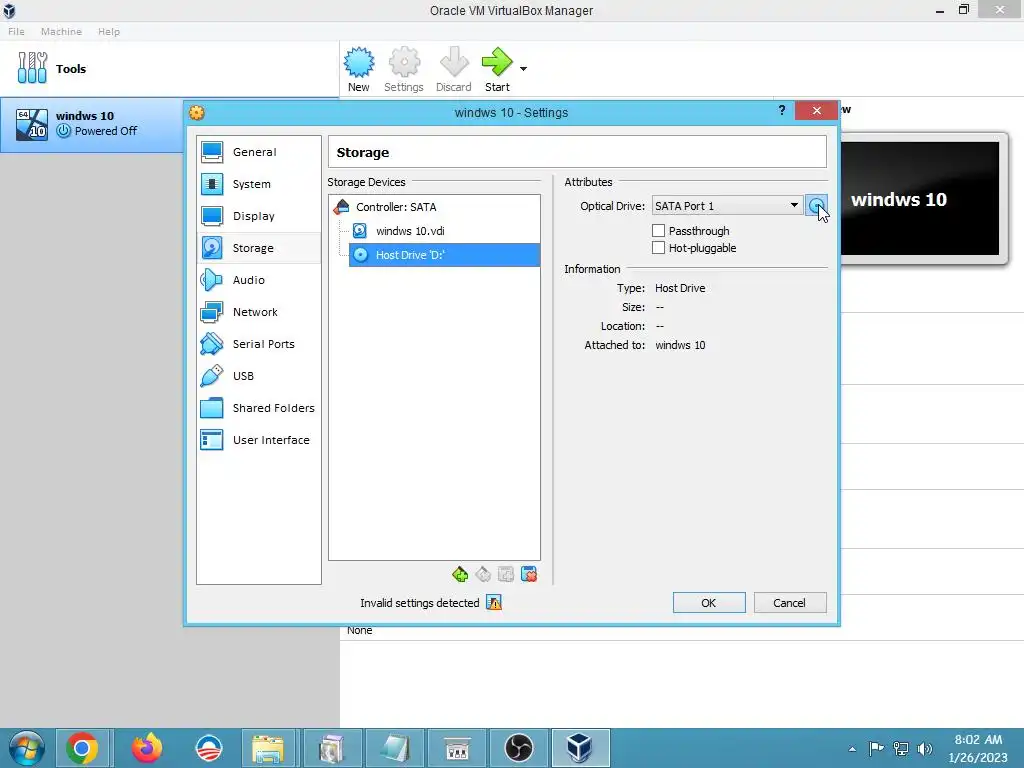Click the invalid settings warning icon
The image size is (1024, 768).
(x=494, y=603)
